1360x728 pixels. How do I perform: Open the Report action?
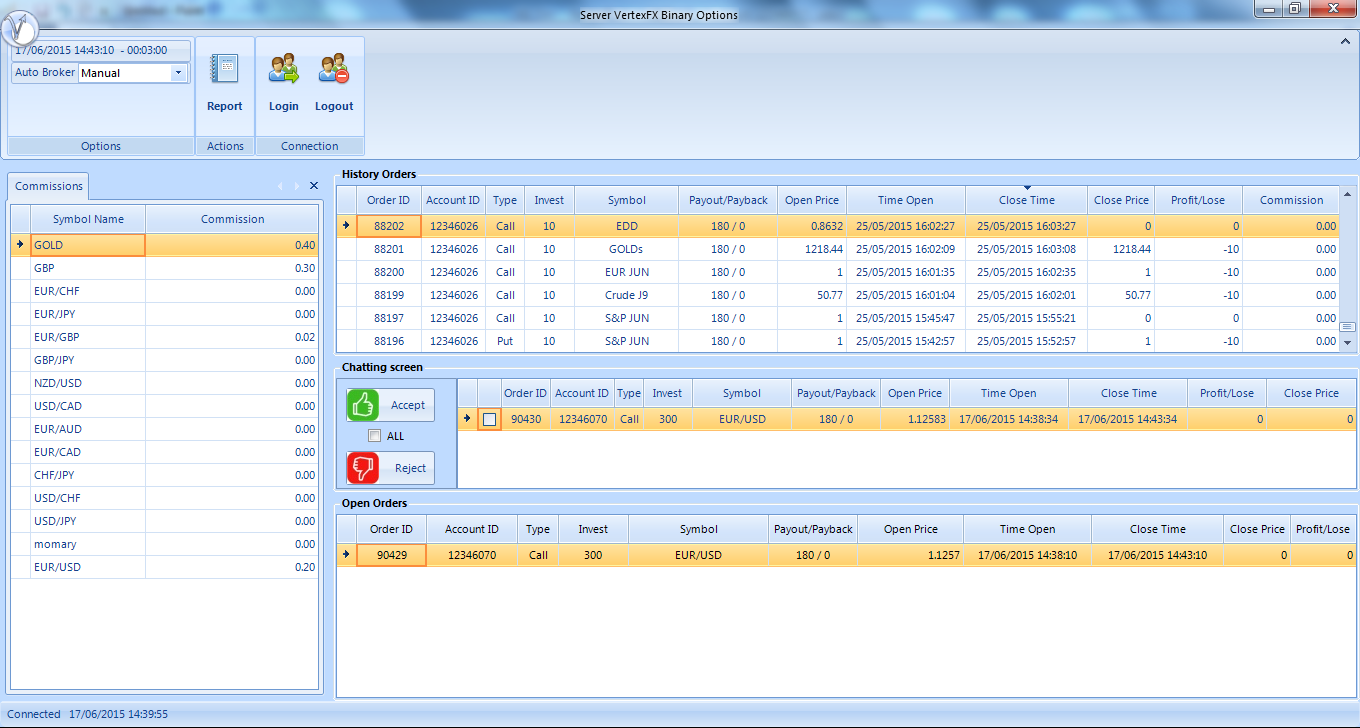point(225,84)
